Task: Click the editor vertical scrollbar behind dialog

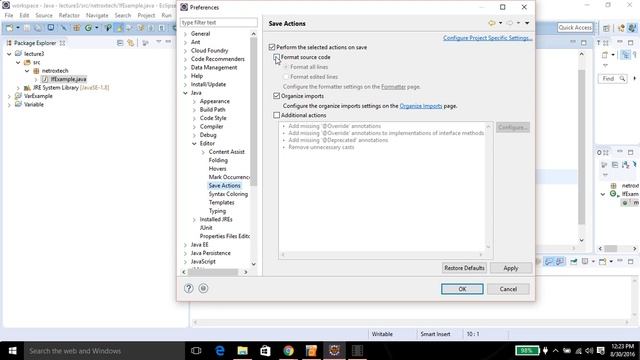Action: [x=582, y=147]
